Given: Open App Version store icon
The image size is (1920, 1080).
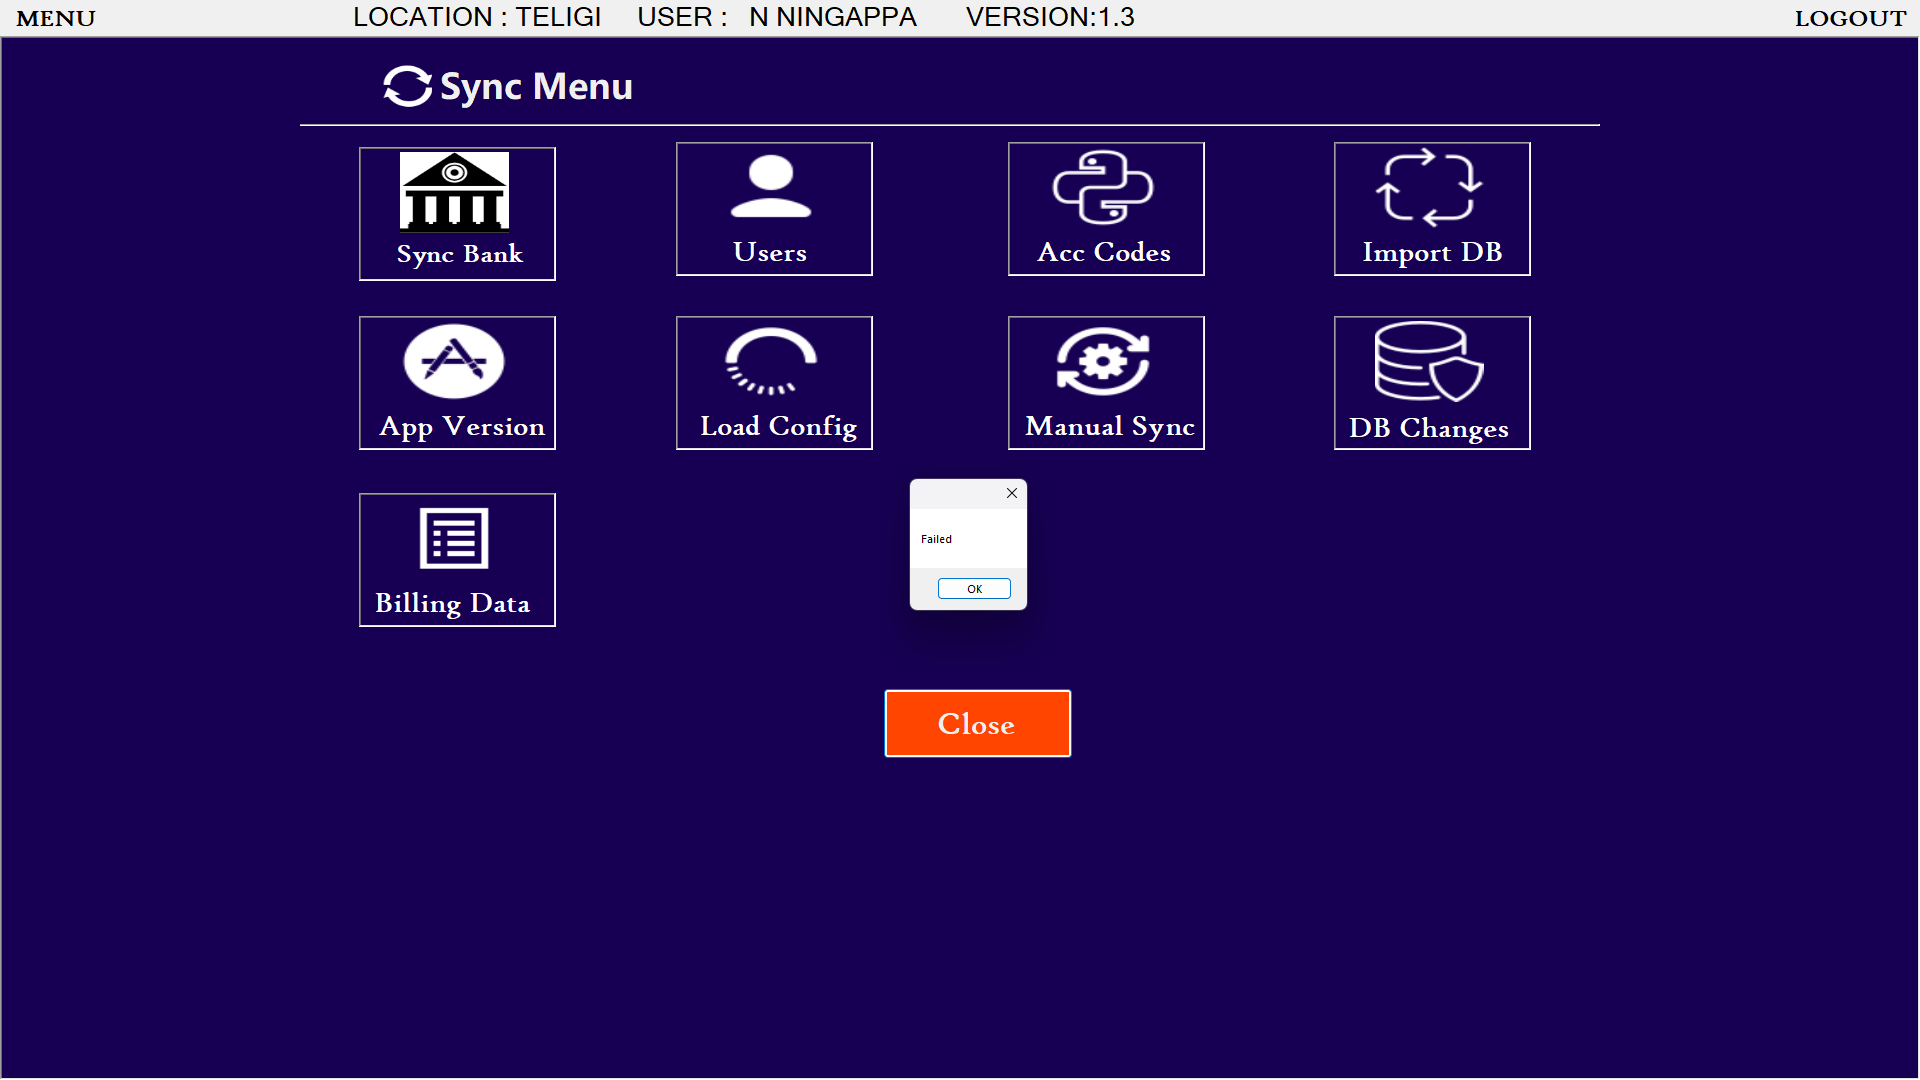Looking at the screenshot, I should pos(454,361).
